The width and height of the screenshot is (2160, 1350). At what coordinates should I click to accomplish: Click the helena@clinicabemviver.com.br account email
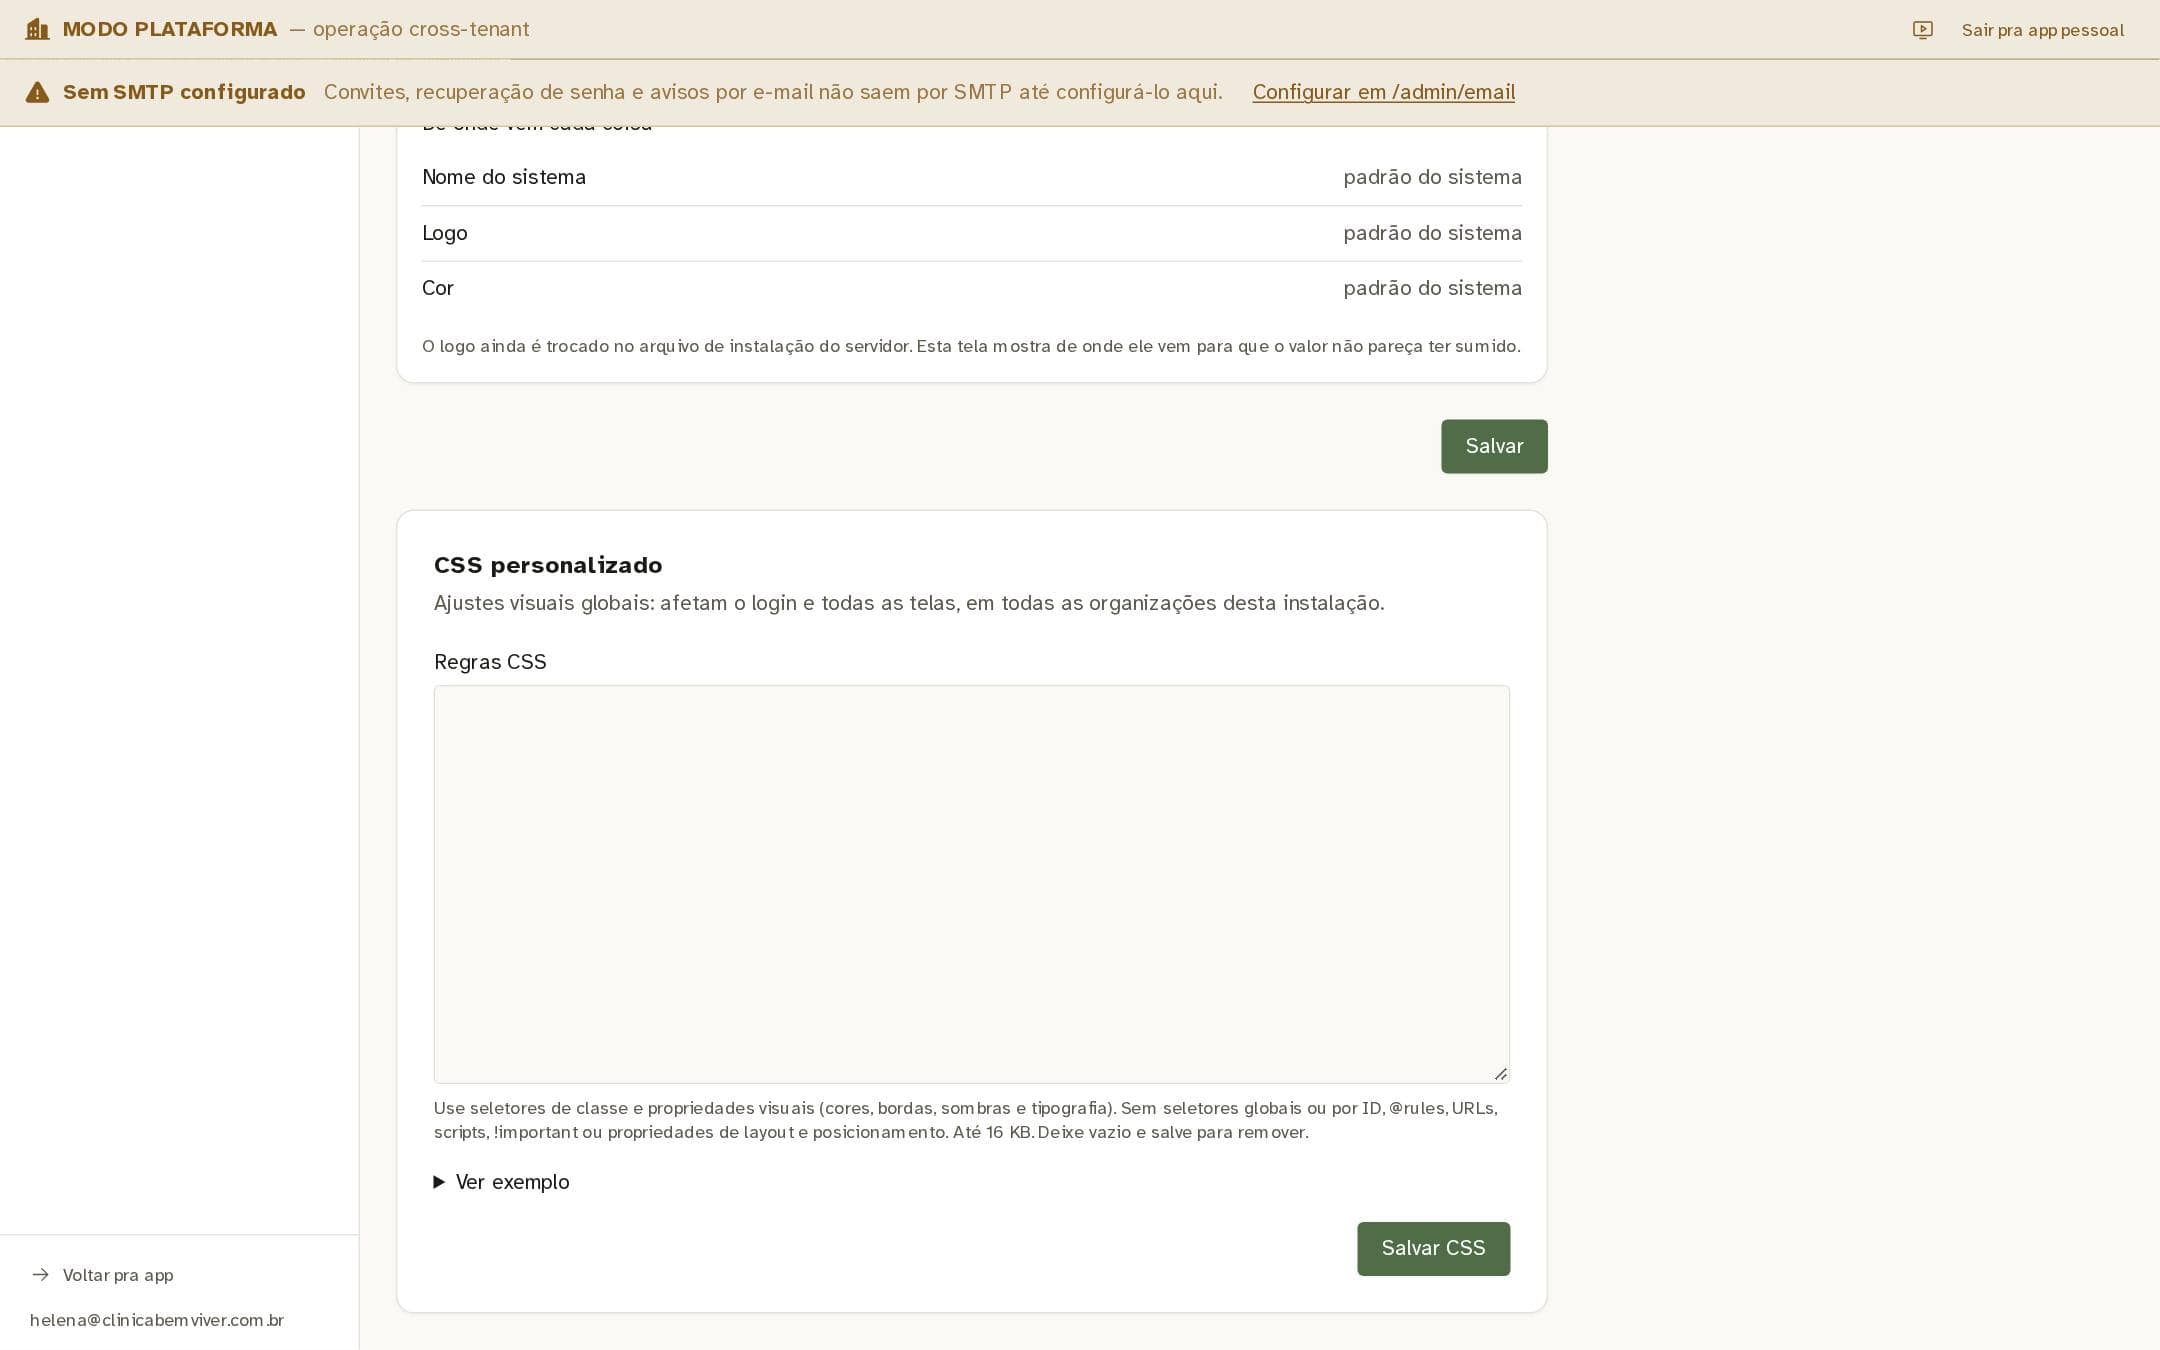tap(157, 1320)
